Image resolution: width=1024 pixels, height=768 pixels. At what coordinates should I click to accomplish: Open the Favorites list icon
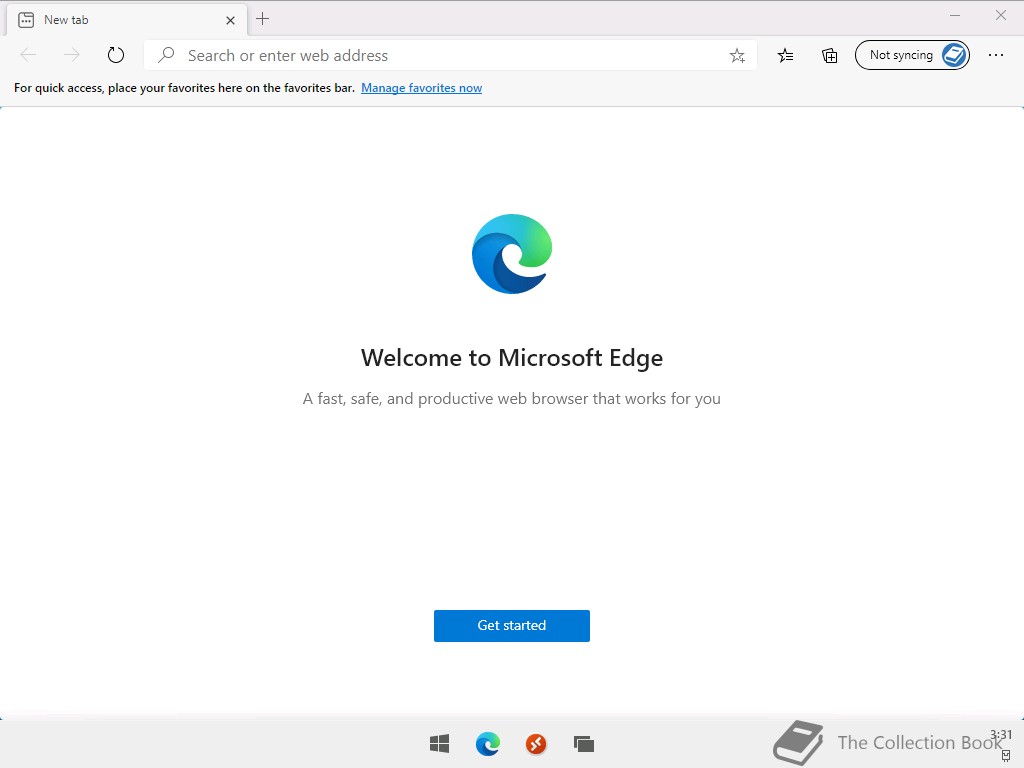(x=786, y=56)
